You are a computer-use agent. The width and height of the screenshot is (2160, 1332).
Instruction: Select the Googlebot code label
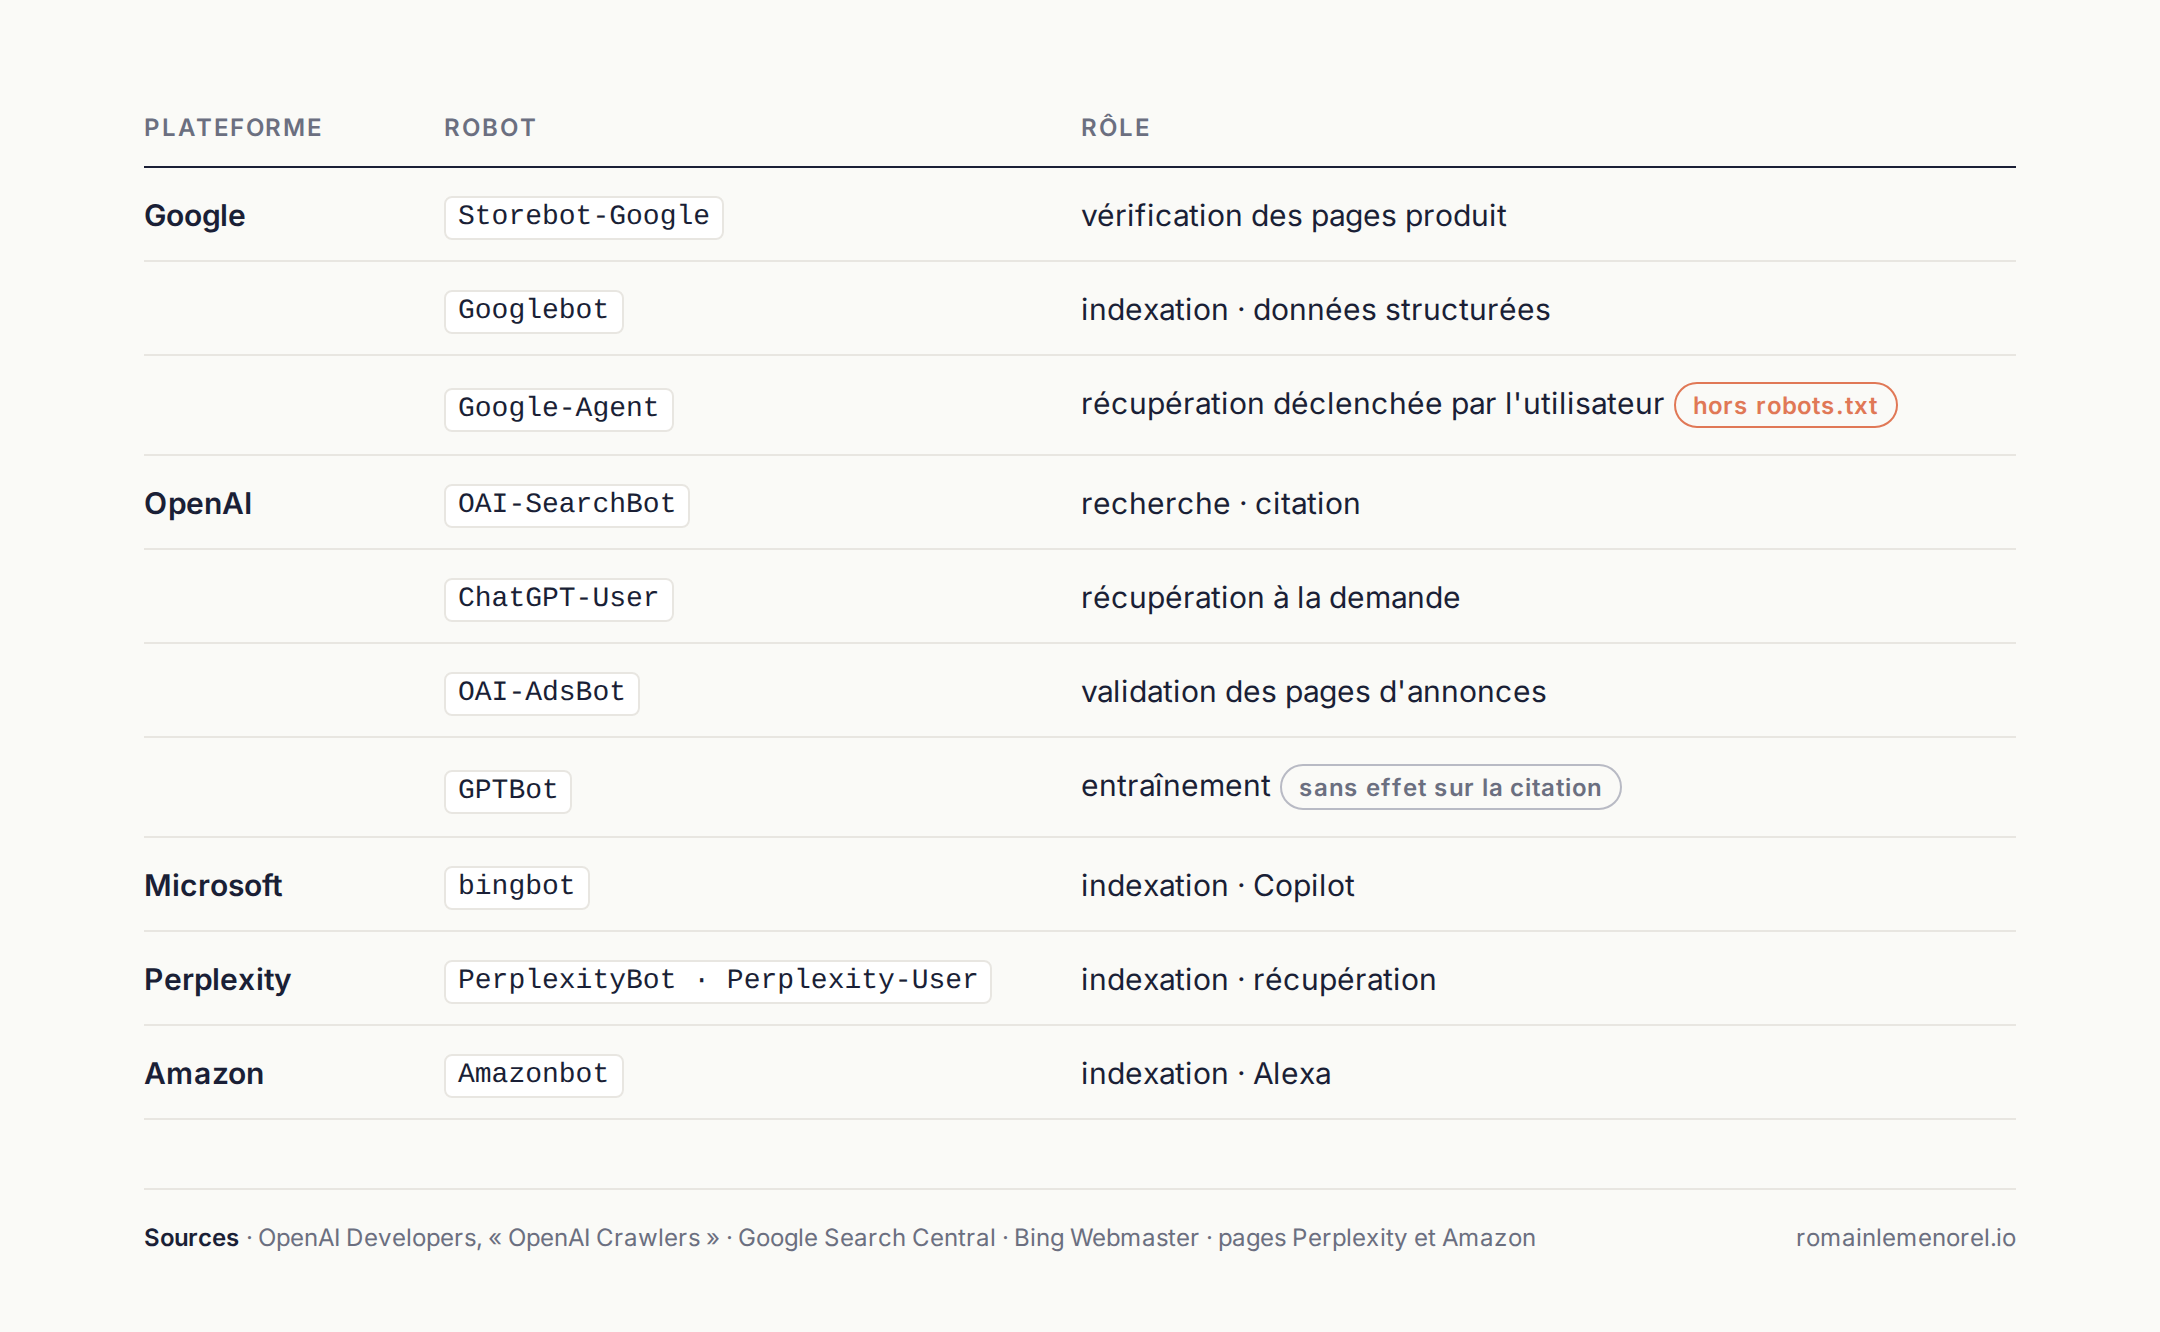pos(533,310)
